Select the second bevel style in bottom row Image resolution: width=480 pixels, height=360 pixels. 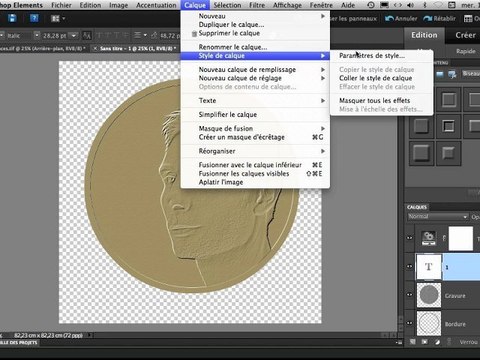(x=449, y=153)
